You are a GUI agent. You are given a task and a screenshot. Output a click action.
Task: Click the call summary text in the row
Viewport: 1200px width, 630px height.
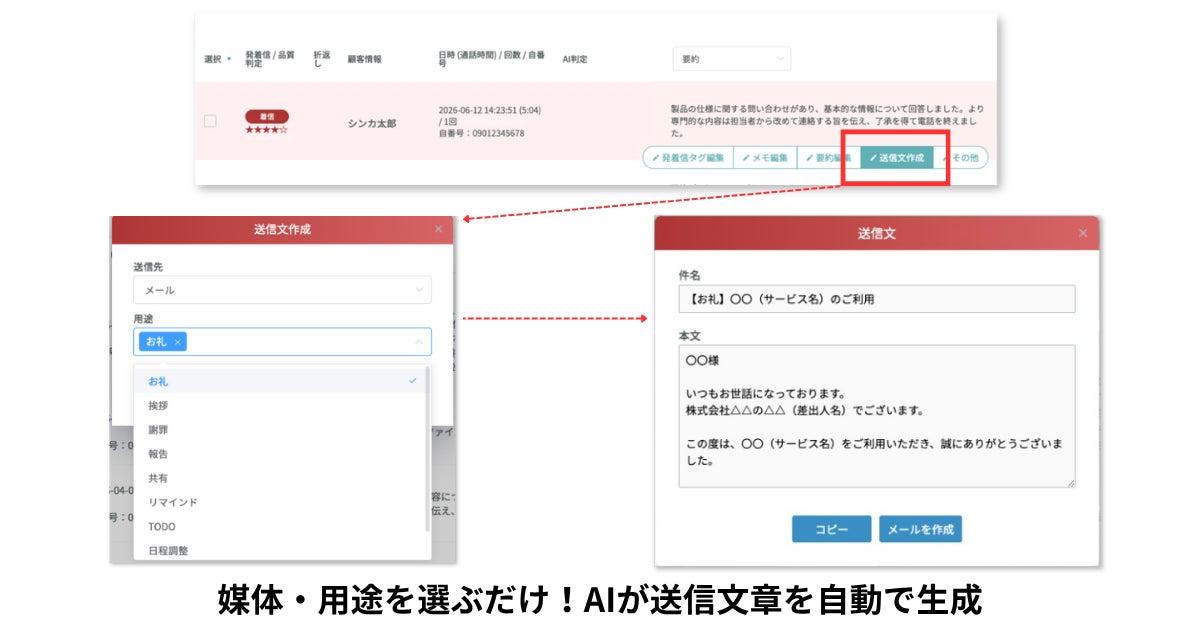(x=827, y=121)
